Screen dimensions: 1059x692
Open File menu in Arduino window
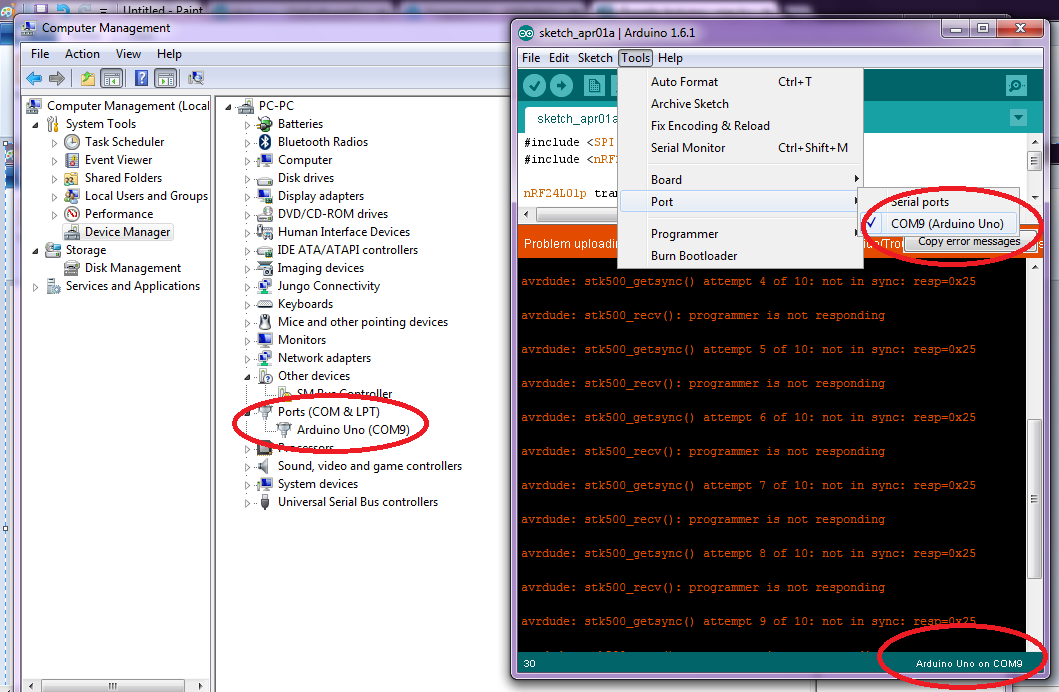tap(531, 58)
